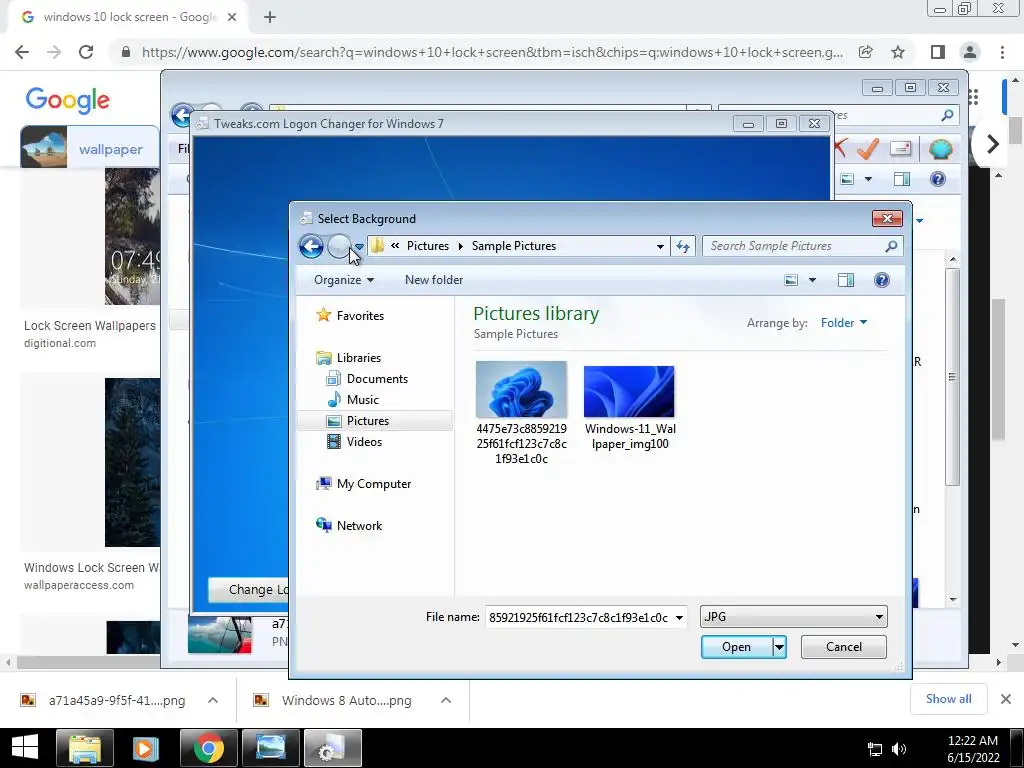Screen dimensions: 1024x768
Task: Open options for a71a45a9 download
Action: pos(213,700)
